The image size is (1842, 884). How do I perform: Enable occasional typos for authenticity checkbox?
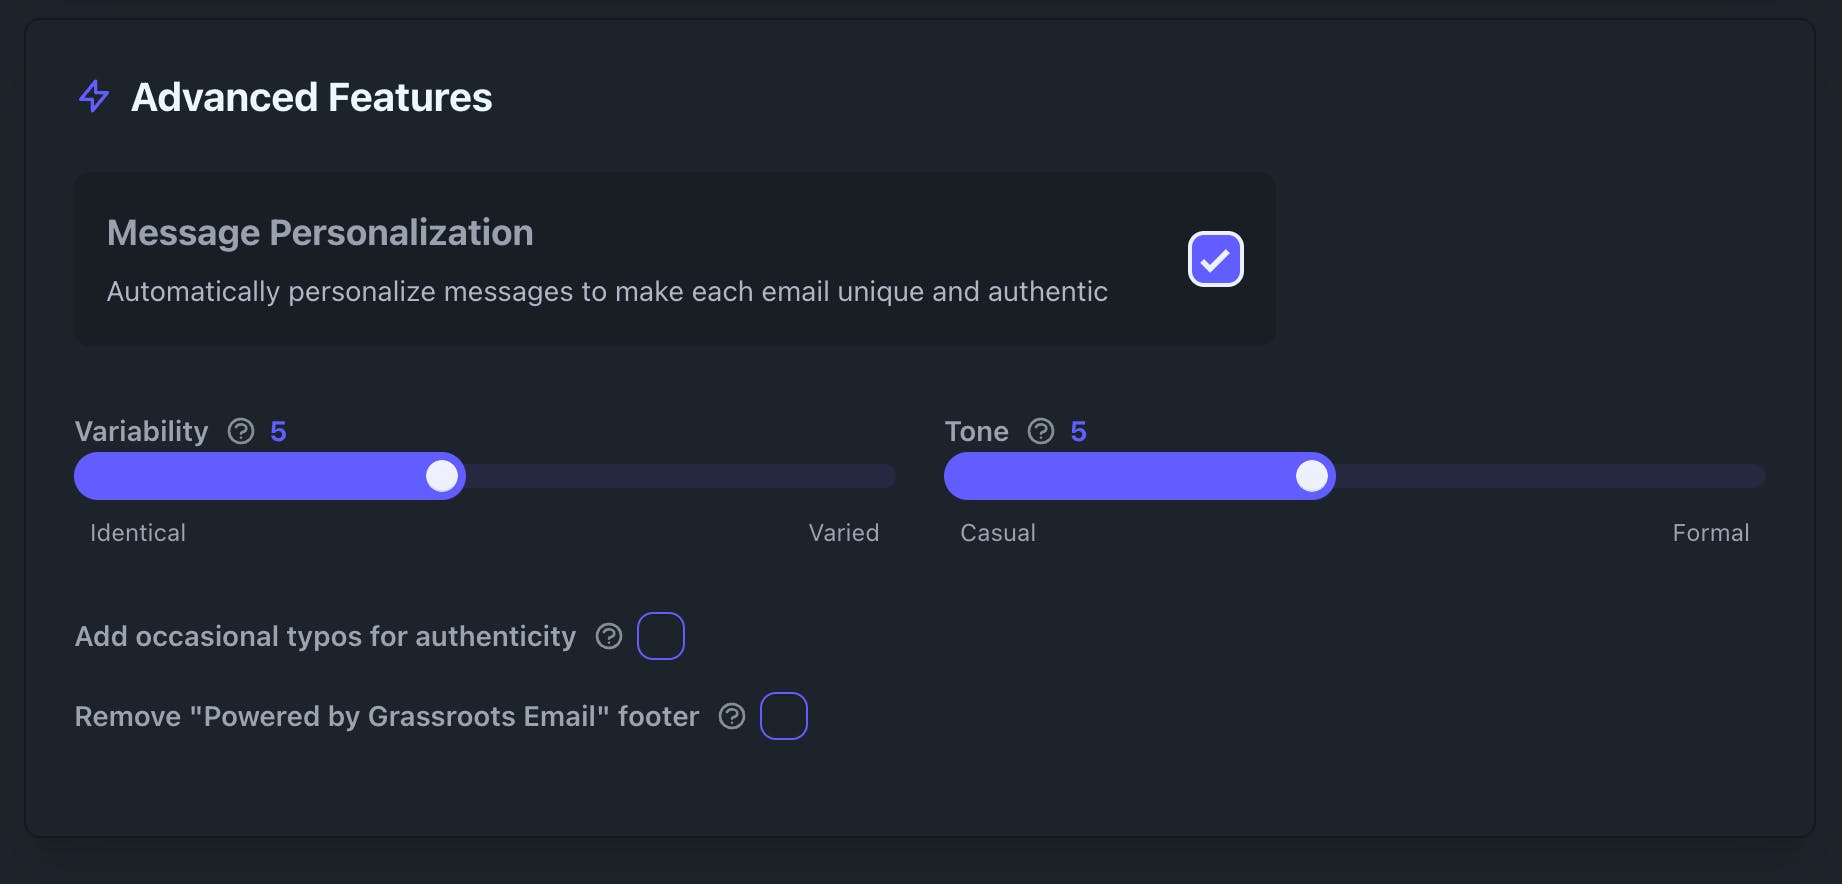[x=661, y=636]
